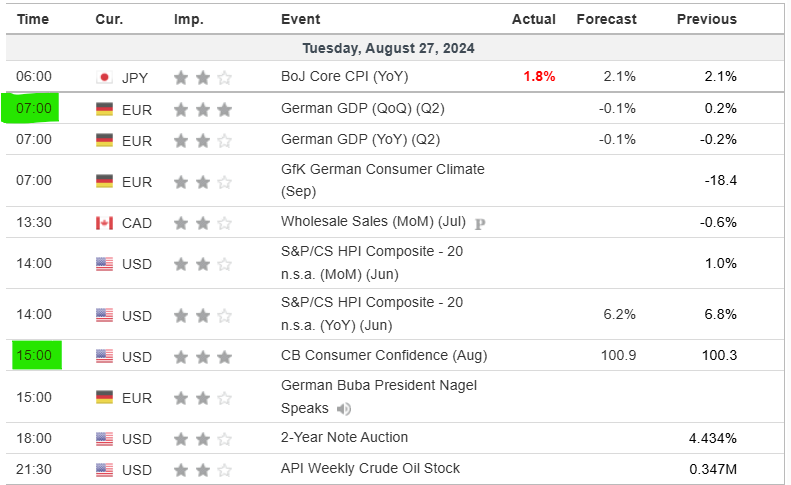
Task: Click German flag in Buba Nagel row
Action: click(104, 397)
